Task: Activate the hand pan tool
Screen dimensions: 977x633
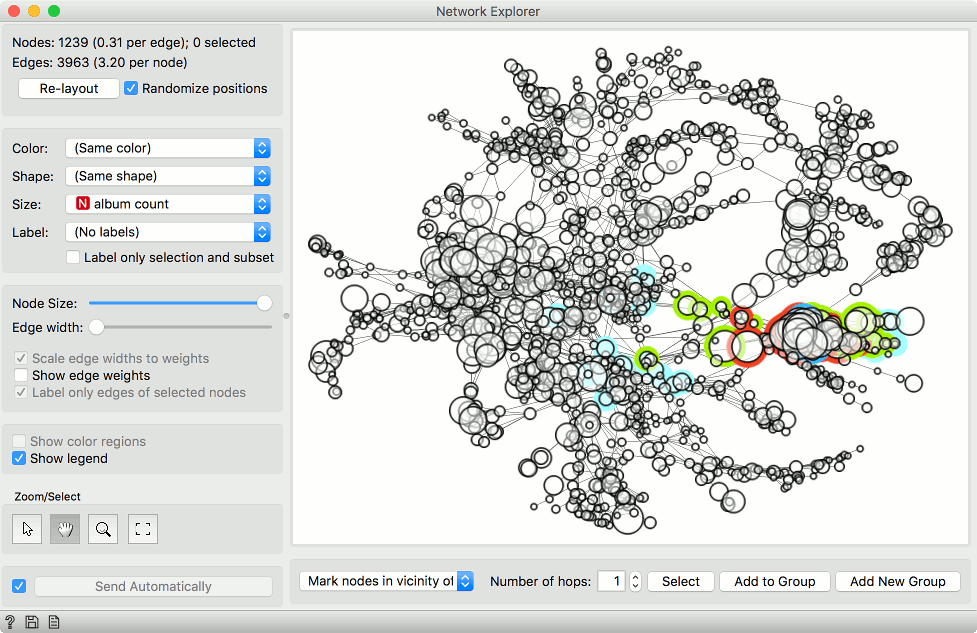Action: [x=65, y=529]
